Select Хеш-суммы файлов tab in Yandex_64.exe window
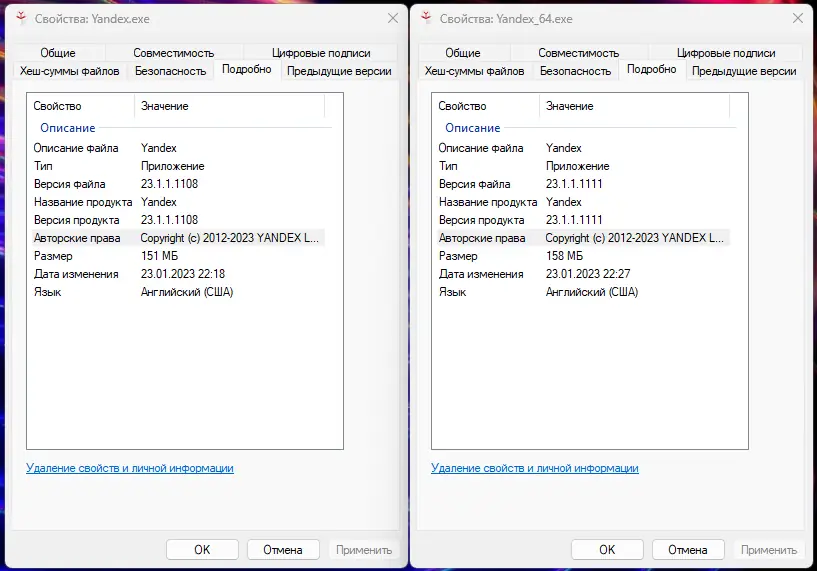The image size is (817, 571). tap(474, 71)
